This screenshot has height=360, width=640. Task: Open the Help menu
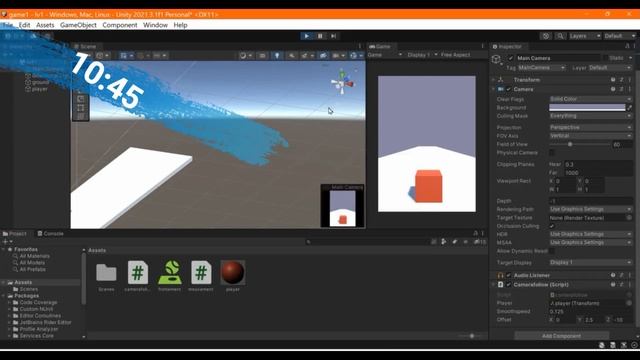180,25
